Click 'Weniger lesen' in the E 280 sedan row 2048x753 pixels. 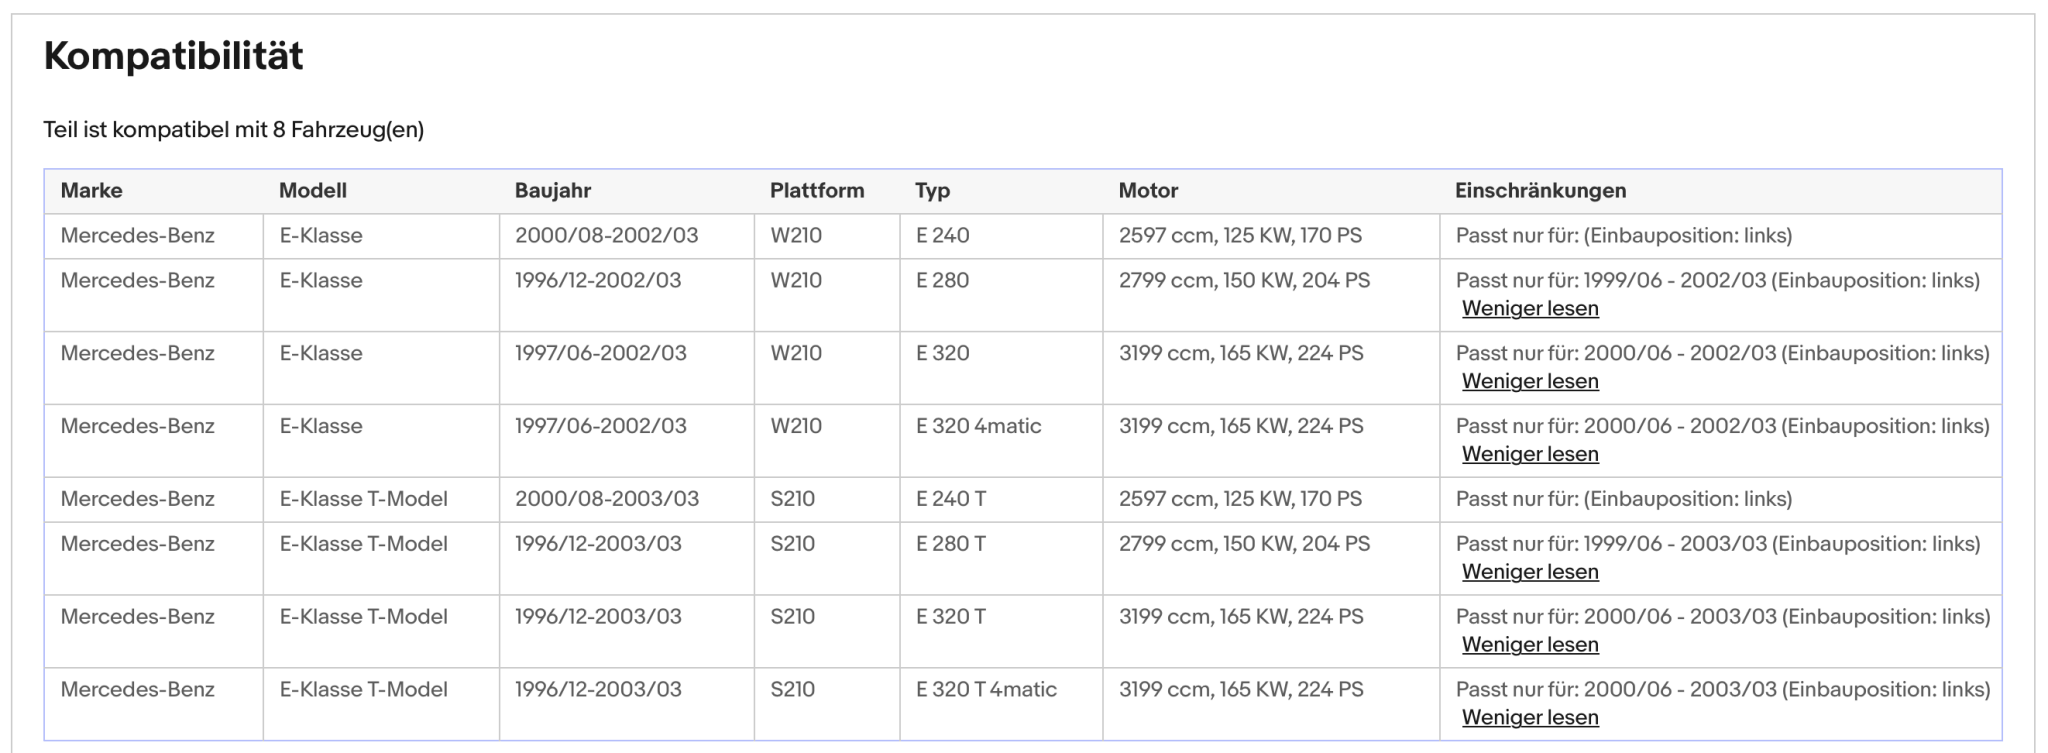[x=1530, y=308]
